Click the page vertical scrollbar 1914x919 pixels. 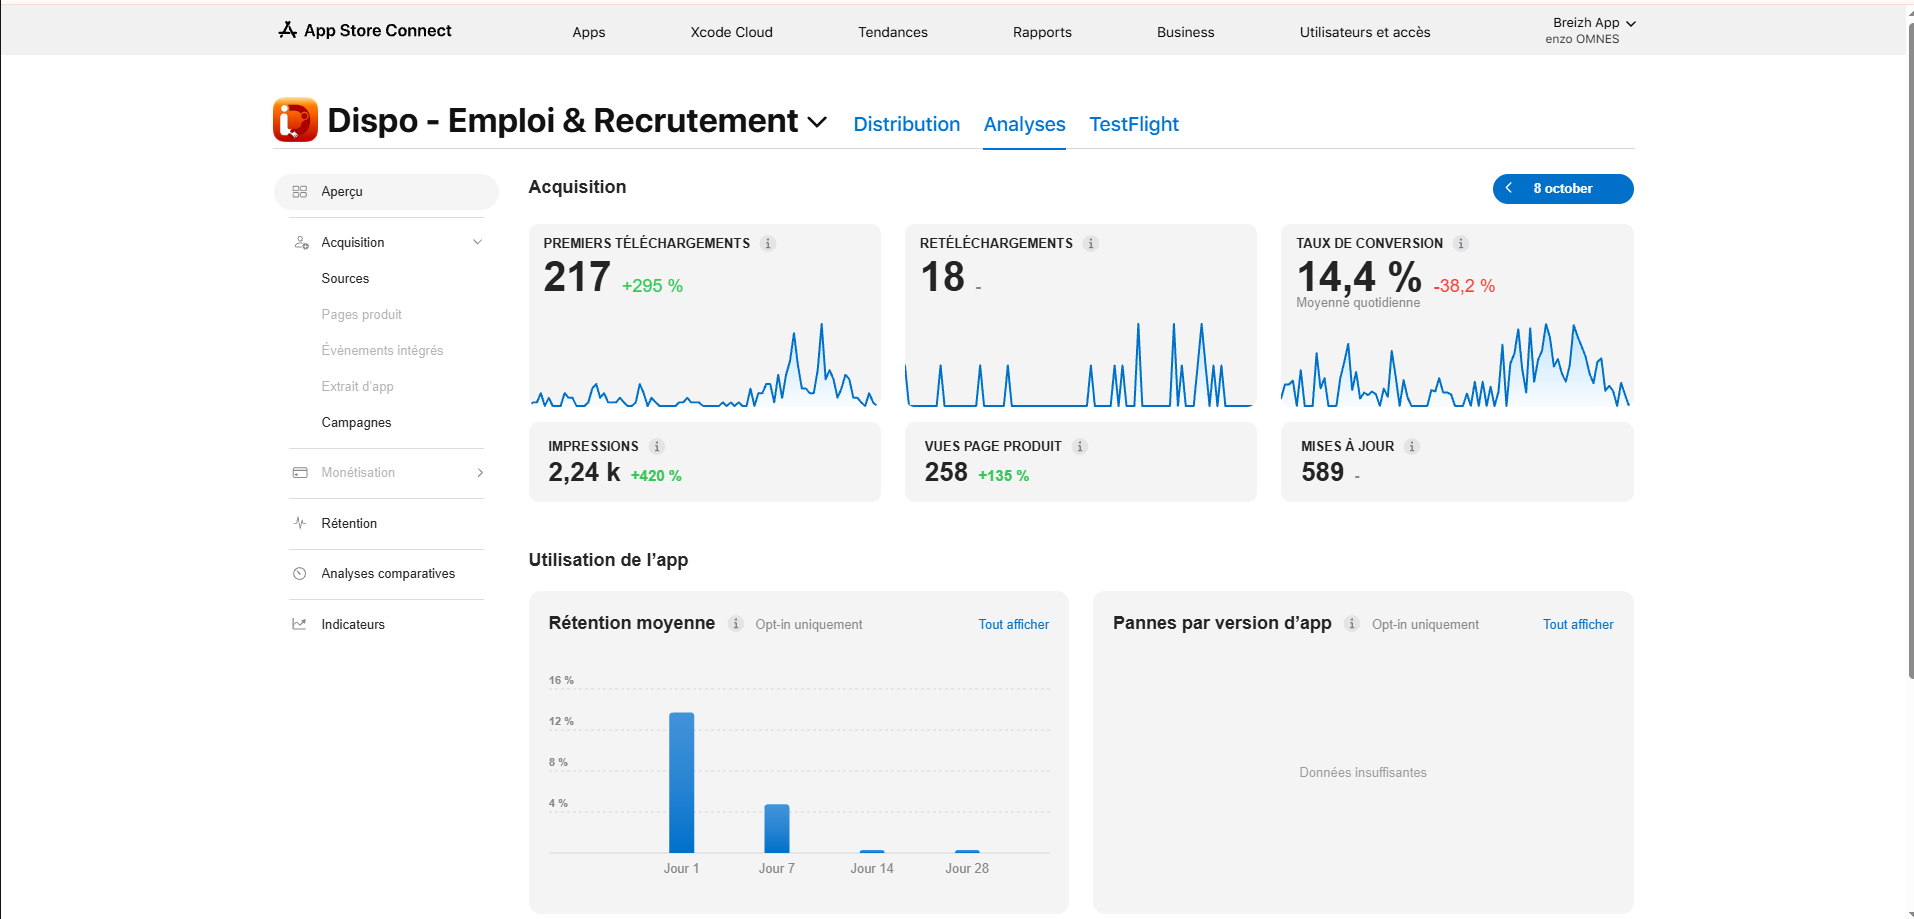click(x=1910, y=350)
